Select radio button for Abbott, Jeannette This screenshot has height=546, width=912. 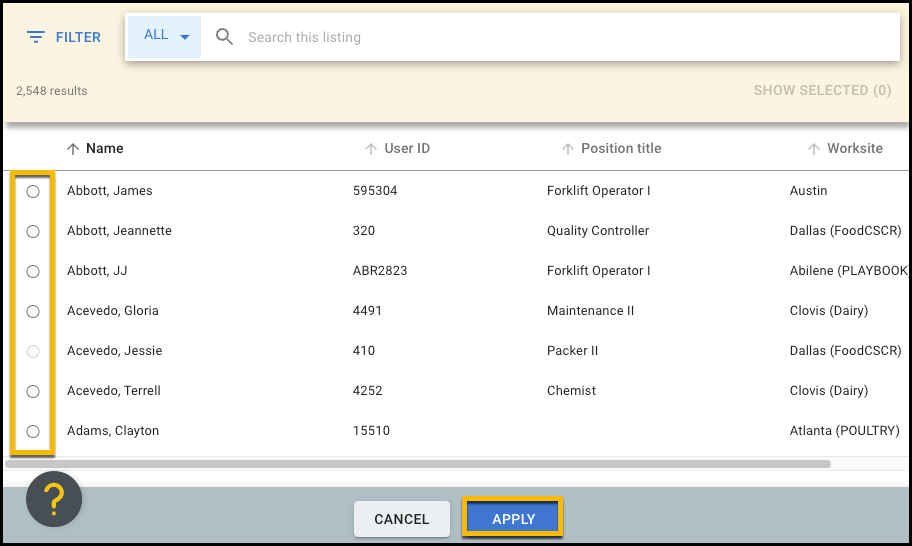coord(33,231)
